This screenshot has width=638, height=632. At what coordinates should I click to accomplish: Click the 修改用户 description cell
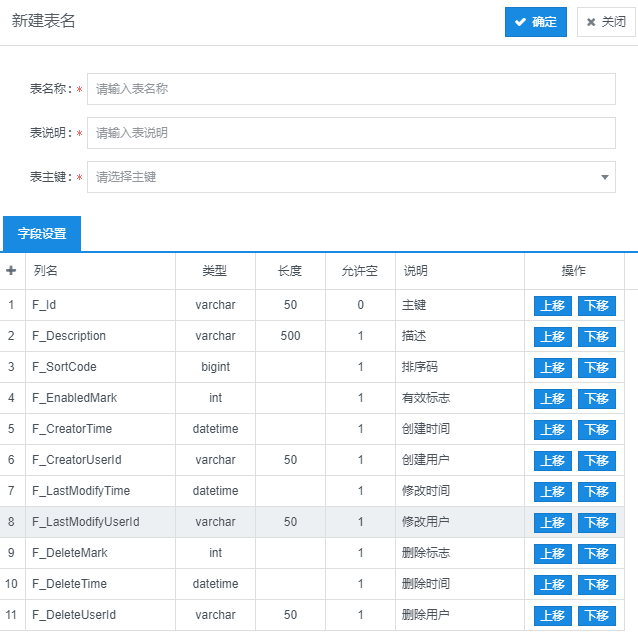pos(460,522)
